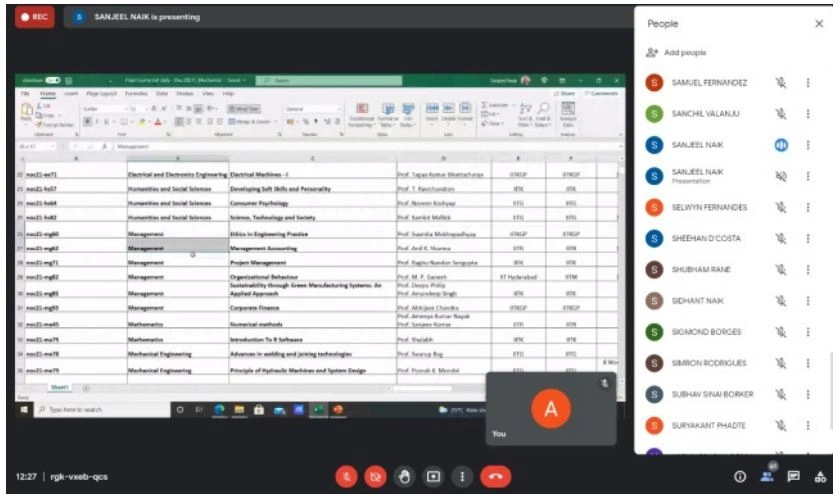Screen dimensions: 839x500
Task: Click the meeting code rgk-vxeb-qcs
Action: pos(79,476)
